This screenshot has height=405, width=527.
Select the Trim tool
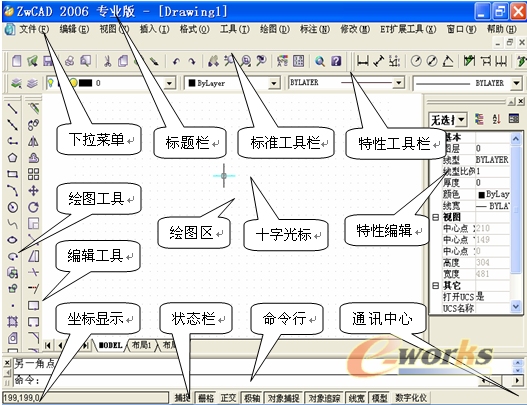click(33, 273)
